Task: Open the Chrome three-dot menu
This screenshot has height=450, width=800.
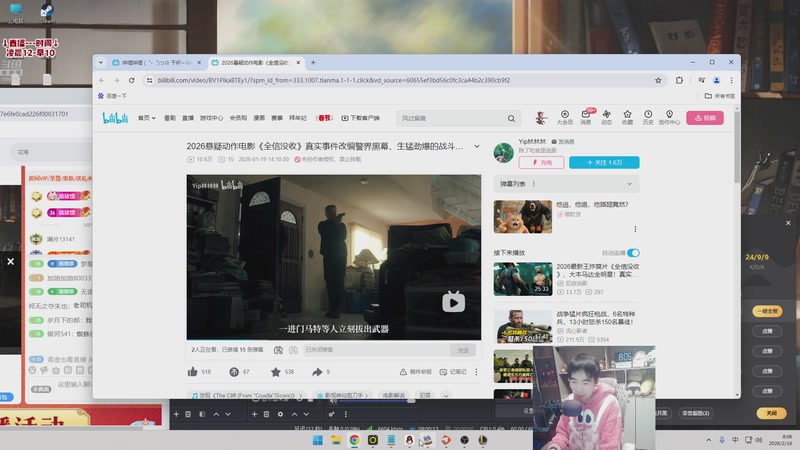Action: [x=731, y=80]
